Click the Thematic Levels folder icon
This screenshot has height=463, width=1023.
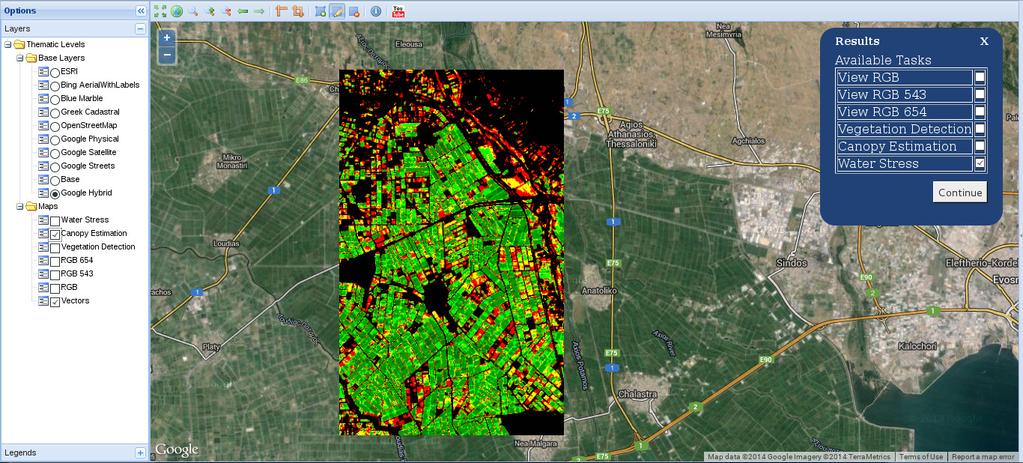[19, 44]
